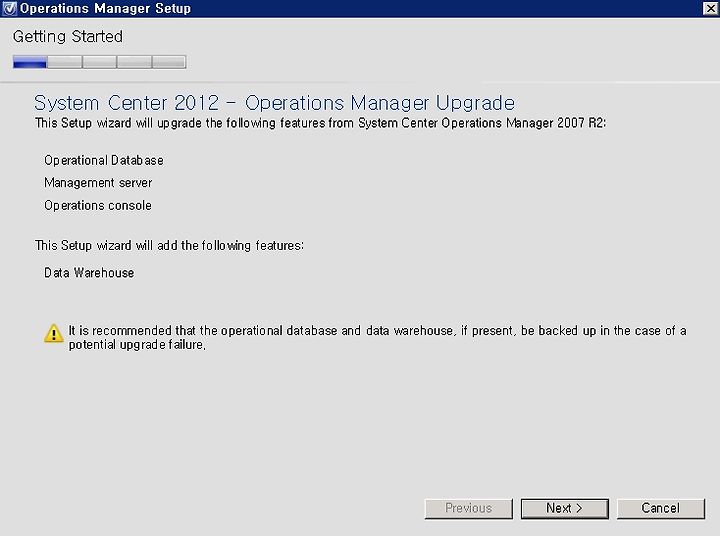Viewport: 720px width, 536px height.
Task: Select the Operational Database text
Action: pyautogui.click(x=104, y=160)
